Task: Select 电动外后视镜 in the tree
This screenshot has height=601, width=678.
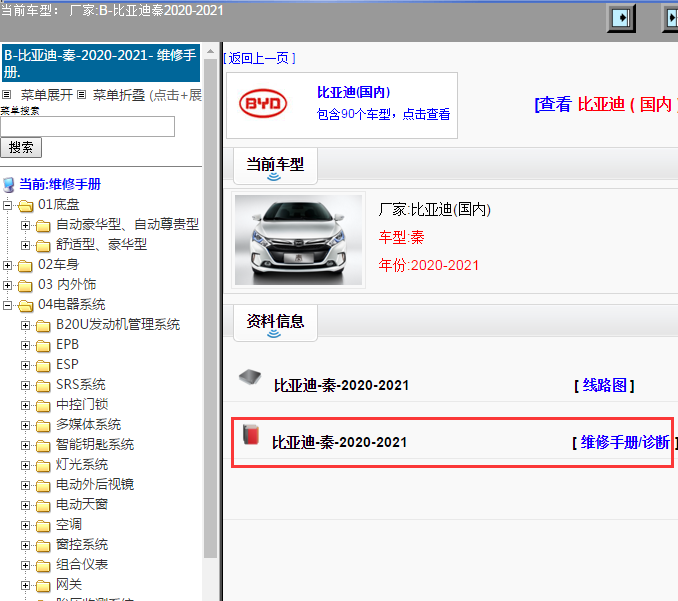Action: [x=95, y=484]
